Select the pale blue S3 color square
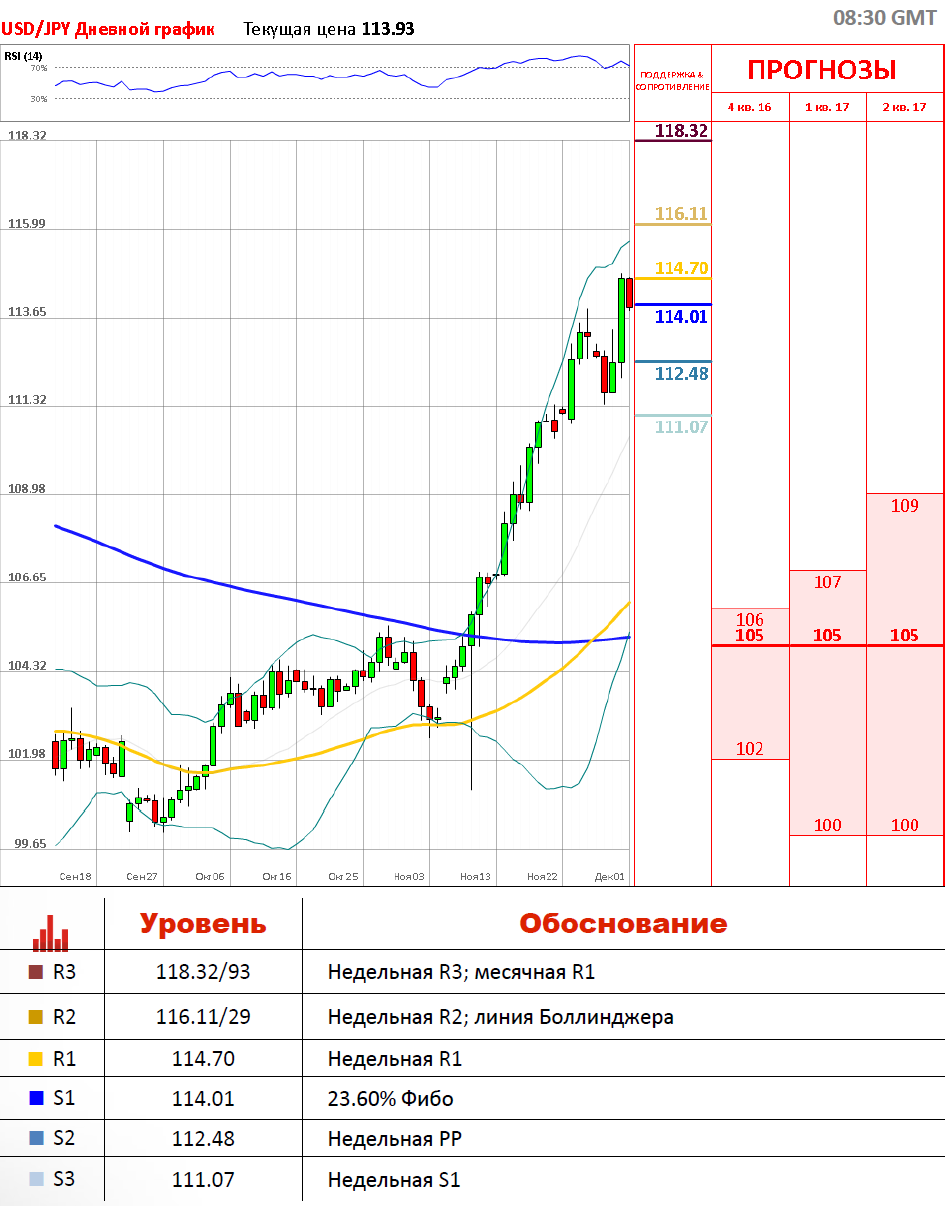946x1209 pixels. point(36,1180)
